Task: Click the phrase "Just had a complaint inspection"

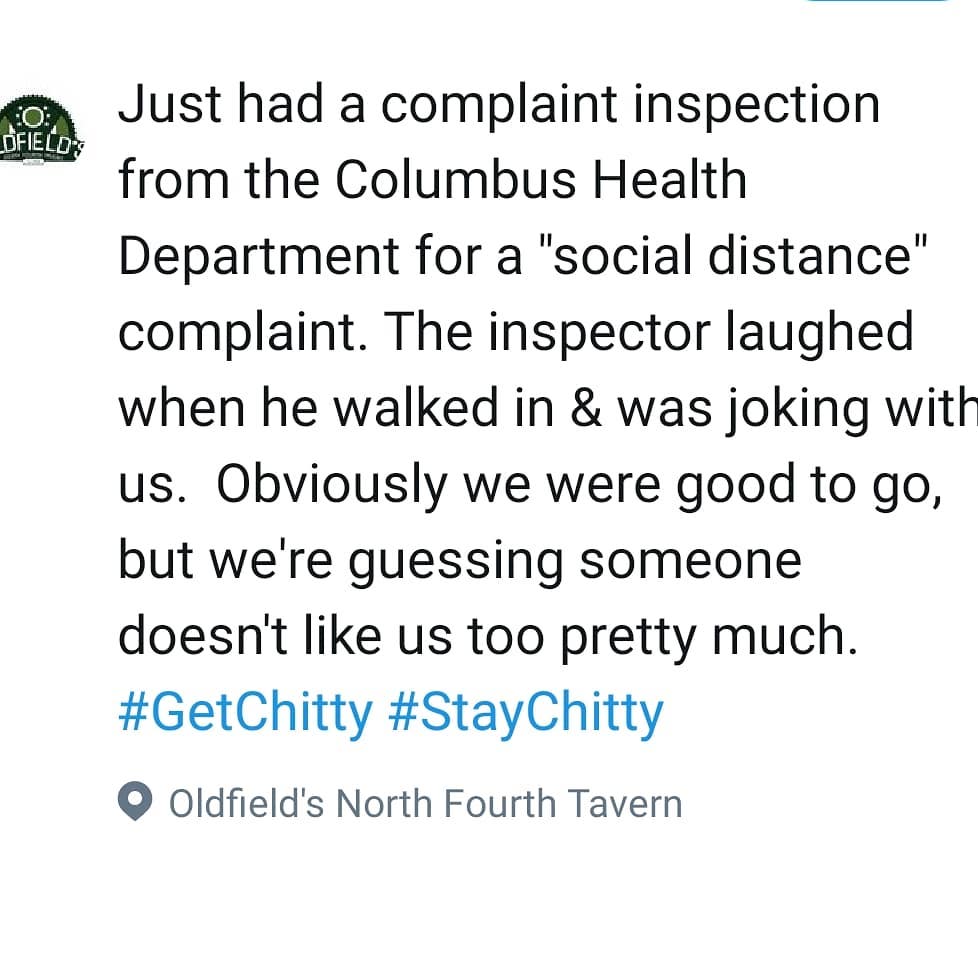Action: pos(498,105)
